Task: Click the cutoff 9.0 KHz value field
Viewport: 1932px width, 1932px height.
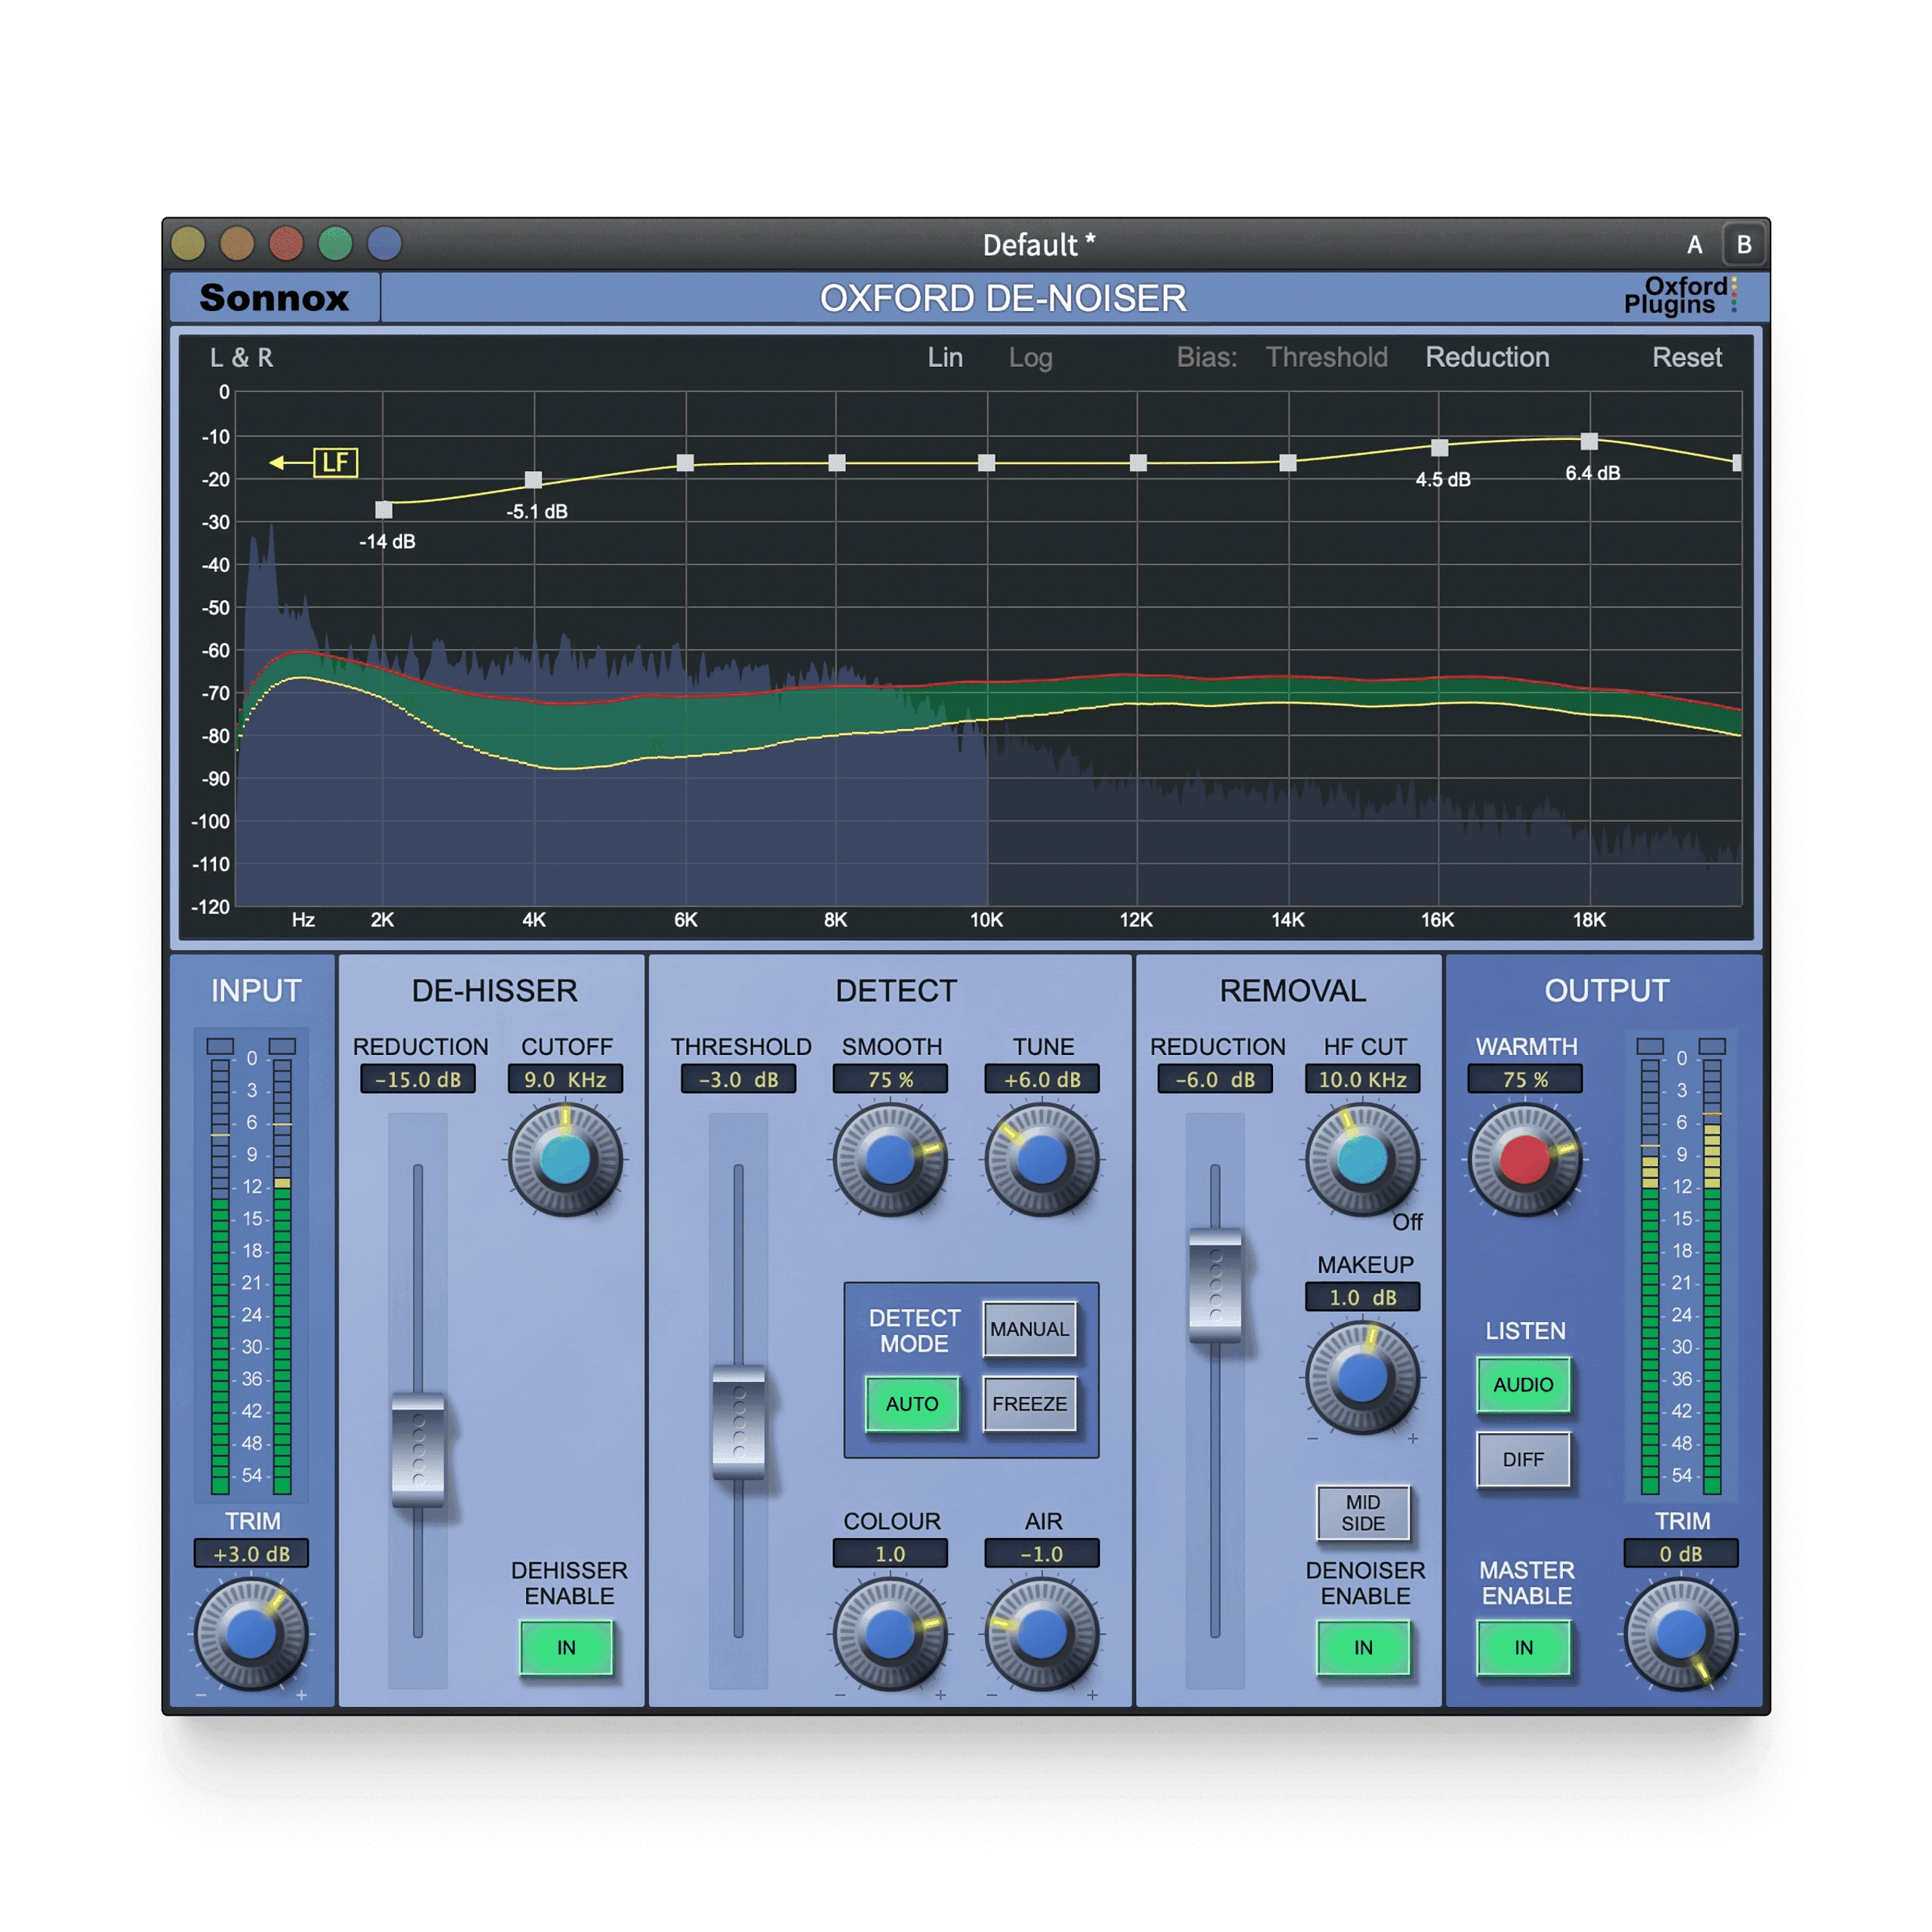Action: pos(566,1079)
